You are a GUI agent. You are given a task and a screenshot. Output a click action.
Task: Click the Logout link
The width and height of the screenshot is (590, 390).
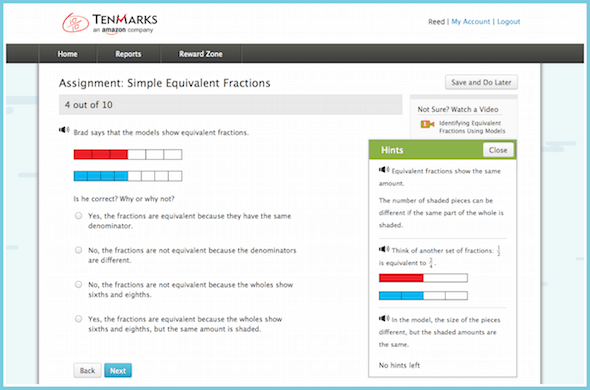coord(508,21)
